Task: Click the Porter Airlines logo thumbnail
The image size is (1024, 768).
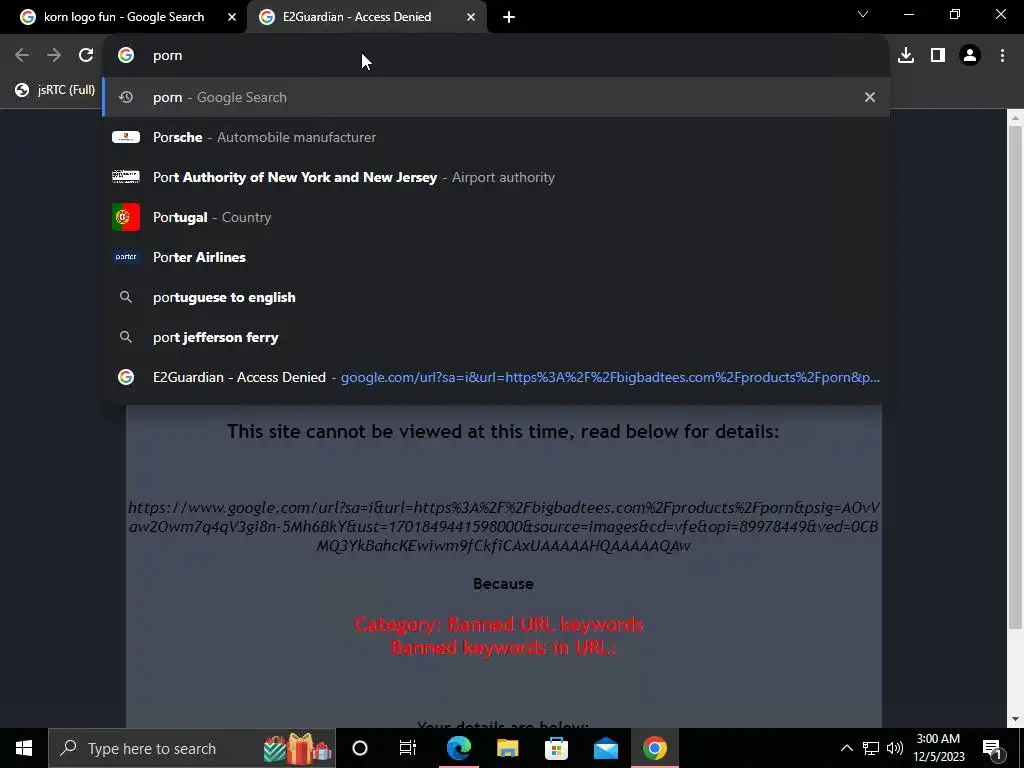Action: (126, 257)
